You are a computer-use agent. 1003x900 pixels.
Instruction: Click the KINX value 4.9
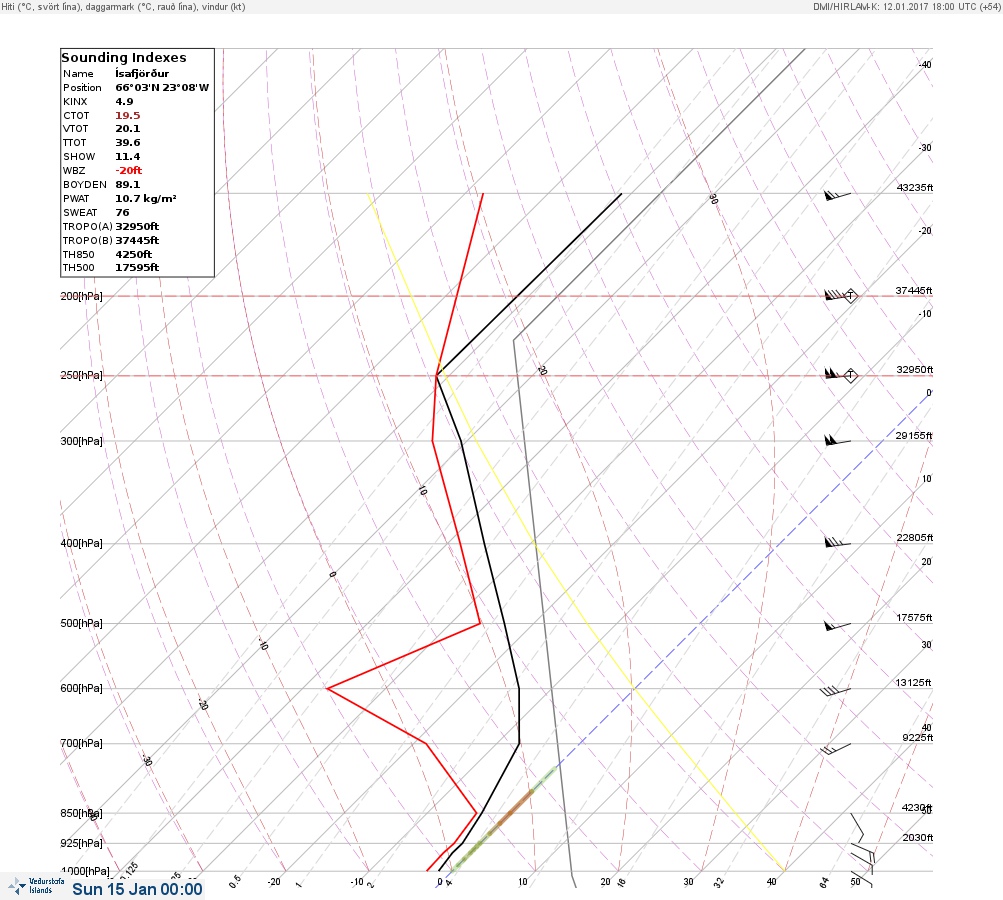[x=124, y=102]
